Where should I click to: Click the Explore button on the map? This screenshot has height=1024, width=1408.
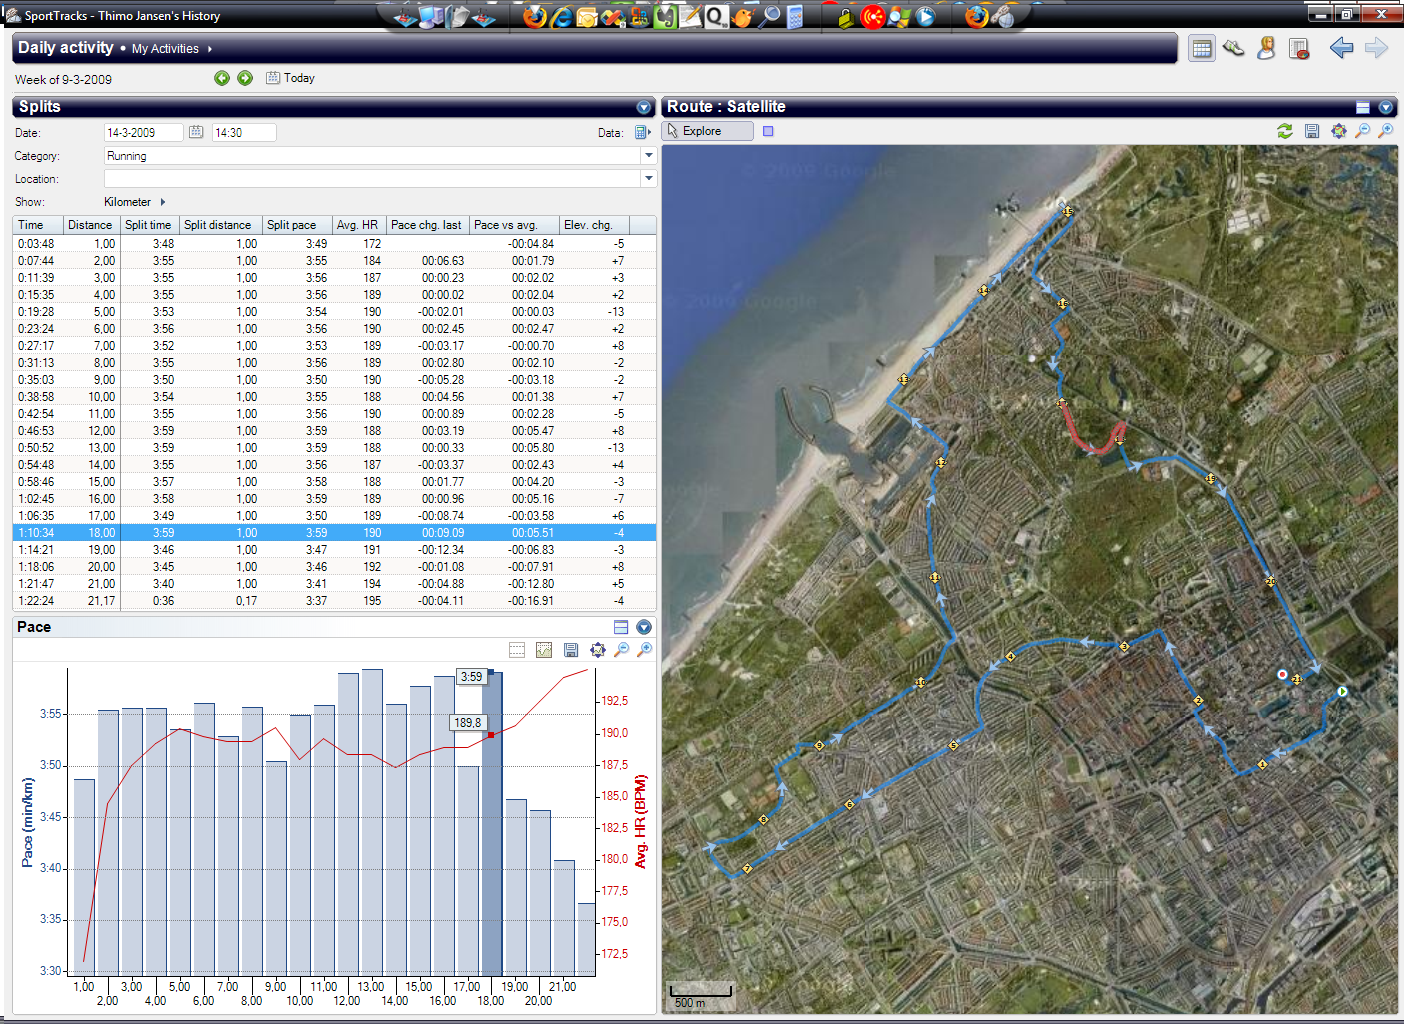[x=709, y=131]
